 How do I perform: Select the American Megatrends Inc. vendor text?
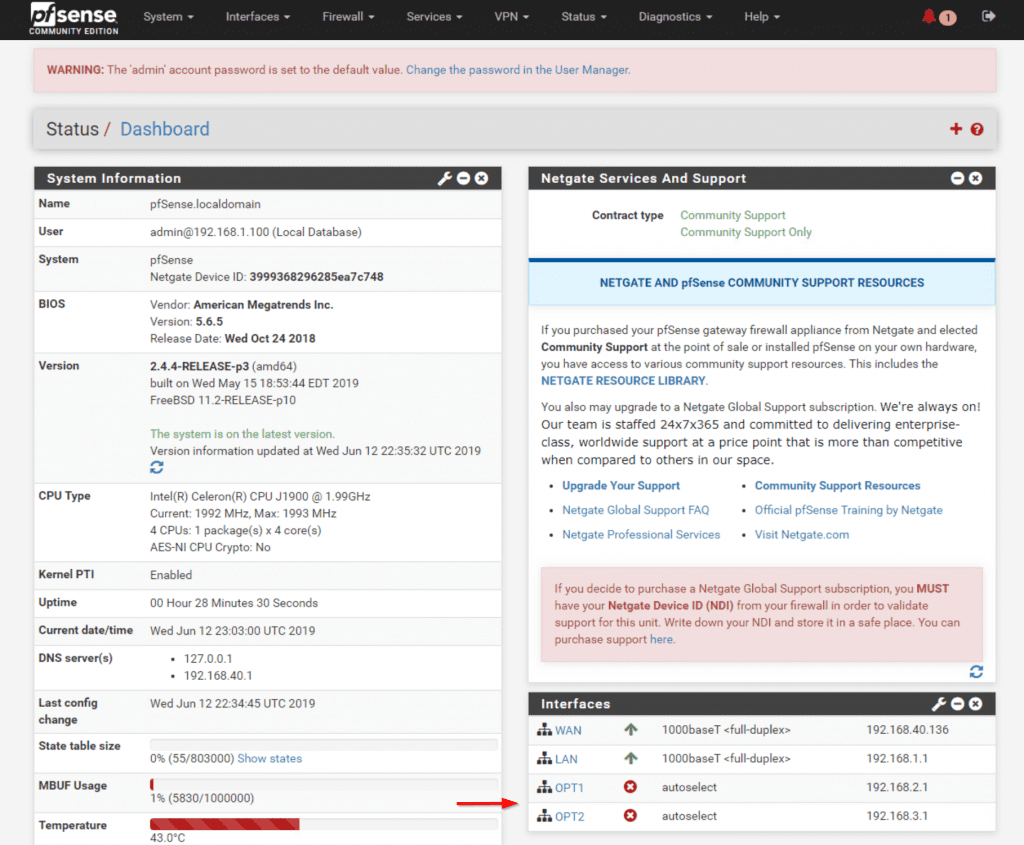[263, 305]
